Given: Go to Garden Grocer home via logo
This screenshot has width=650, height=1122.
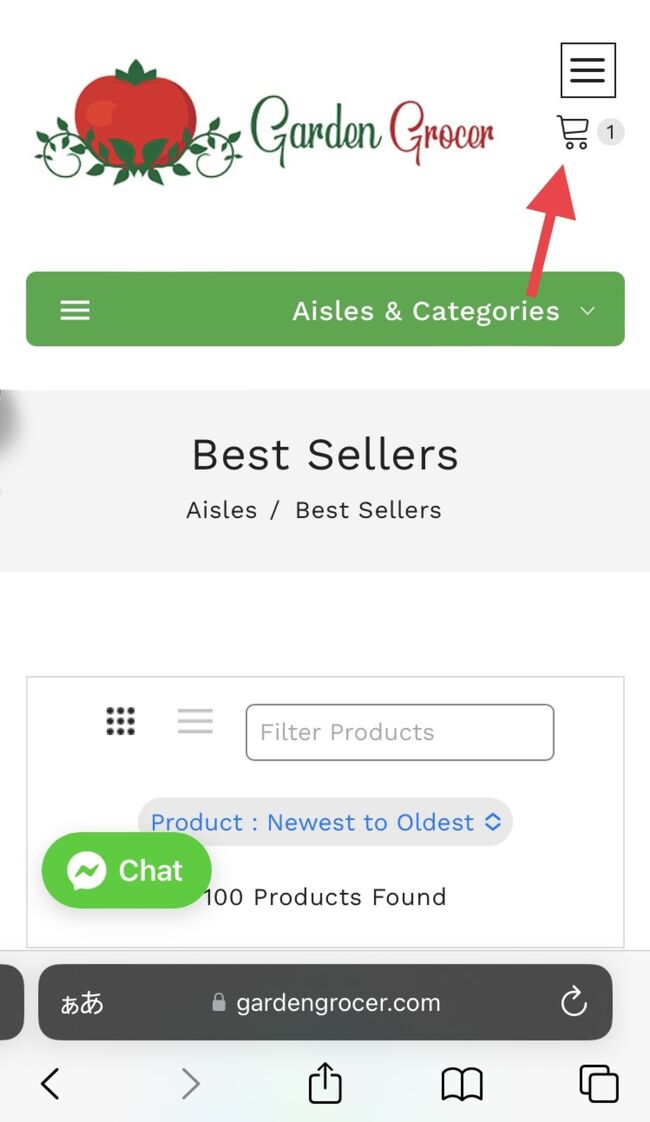Looking at the screenshot, I should (265, 125).
